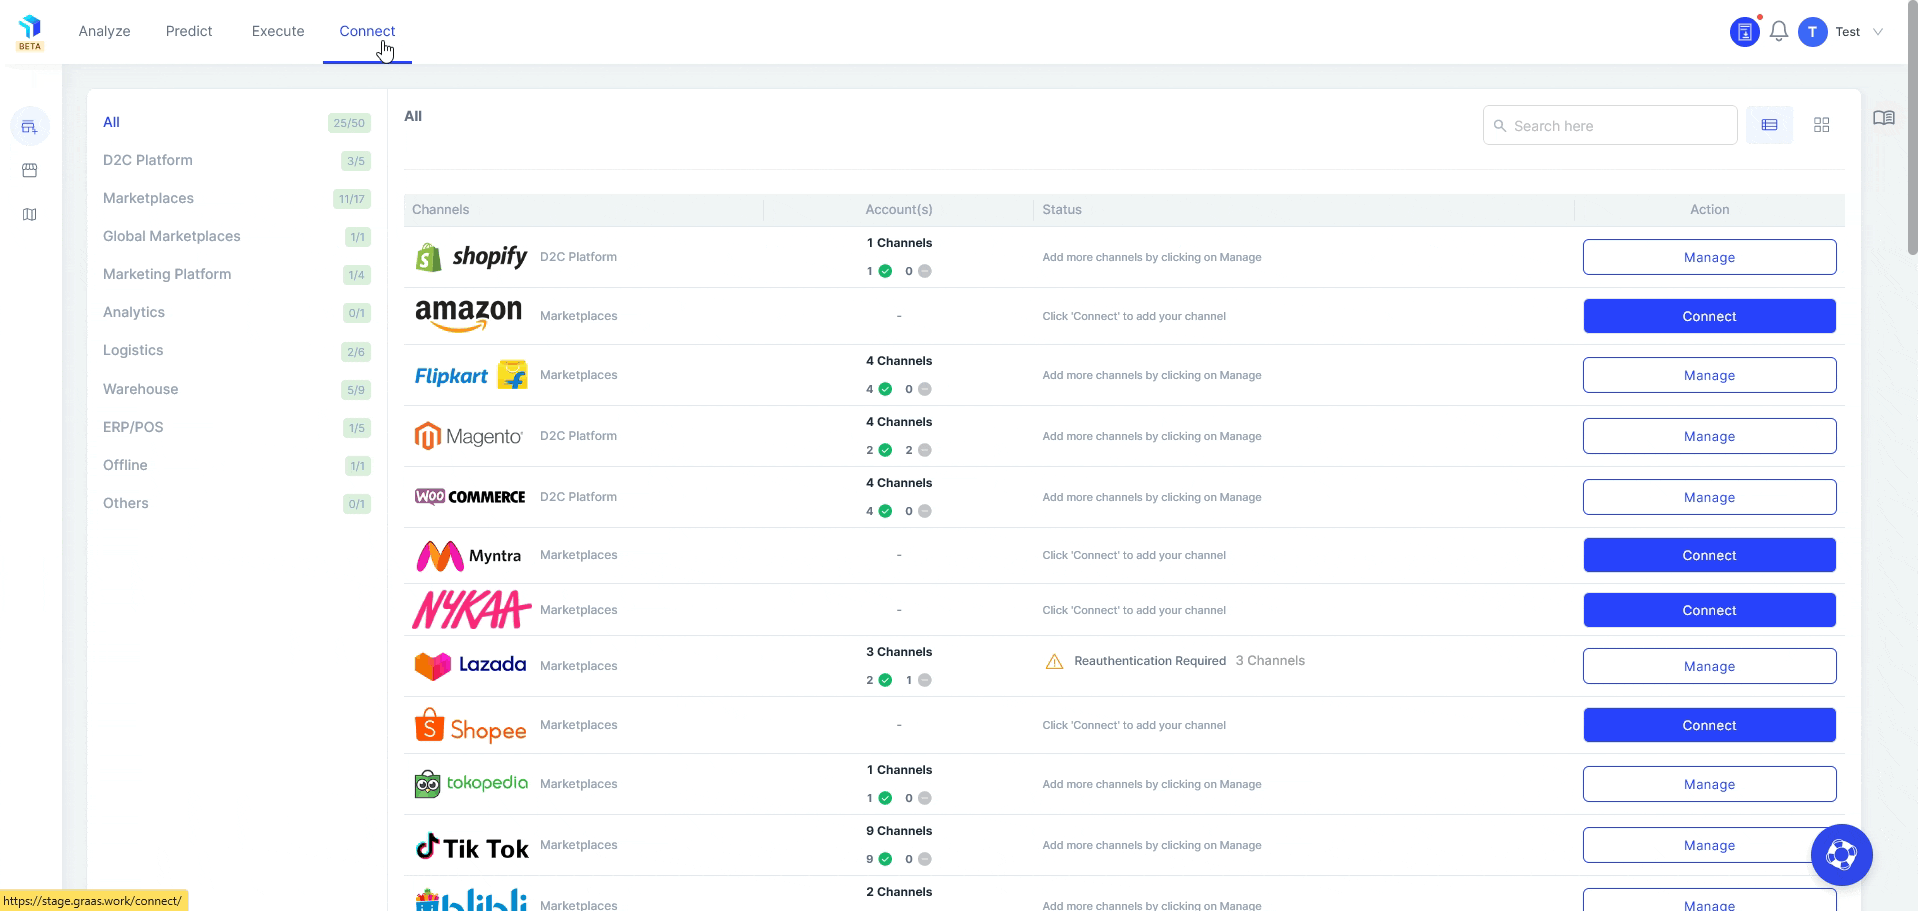The width and height of the screenshot is (1918, 911).
Task: Click the Amazon logo
Action: 469,315
